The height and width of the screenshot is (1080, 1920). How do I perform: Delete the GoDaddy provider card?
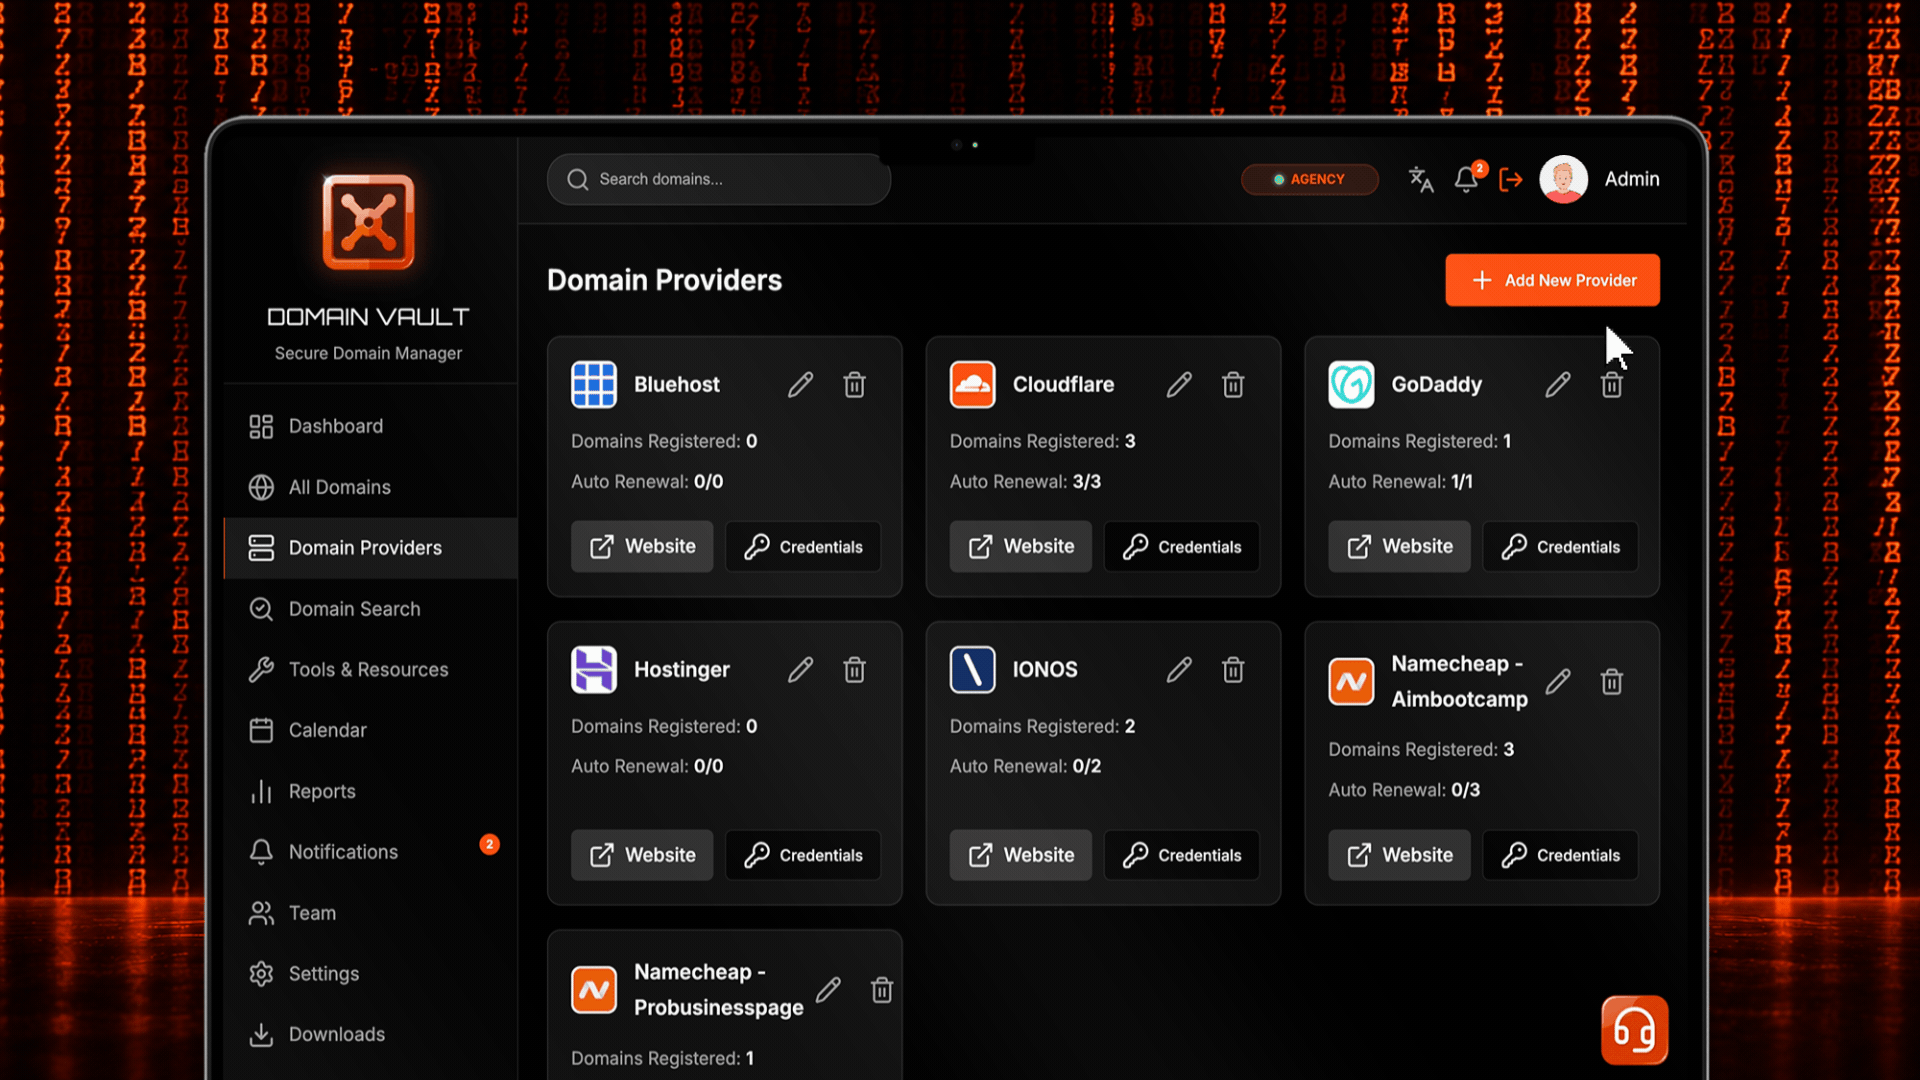pos(1612,385)
